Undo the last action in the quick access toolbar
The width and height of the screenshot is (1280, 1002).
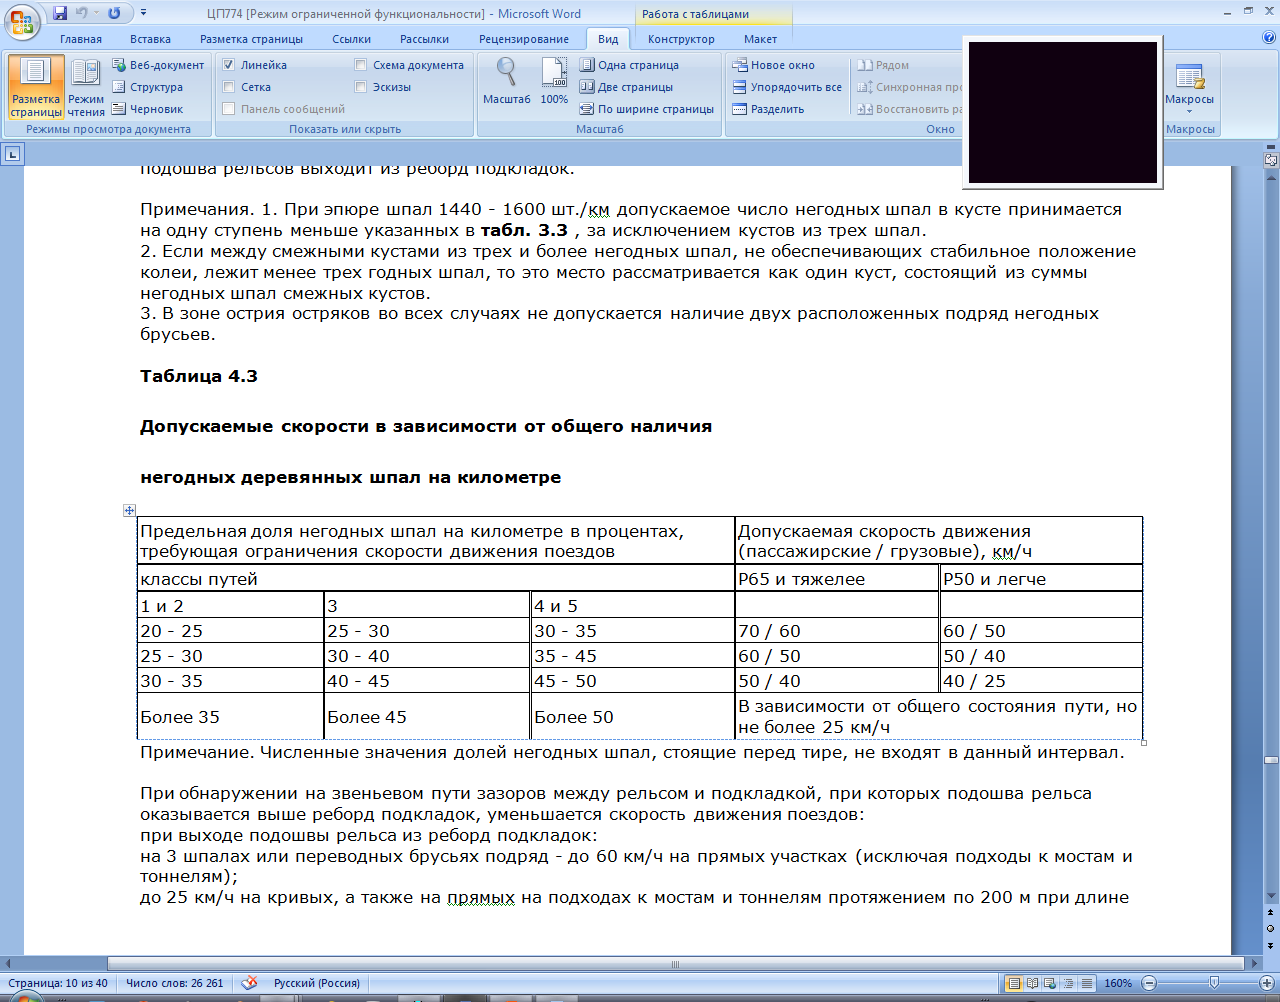82,13
